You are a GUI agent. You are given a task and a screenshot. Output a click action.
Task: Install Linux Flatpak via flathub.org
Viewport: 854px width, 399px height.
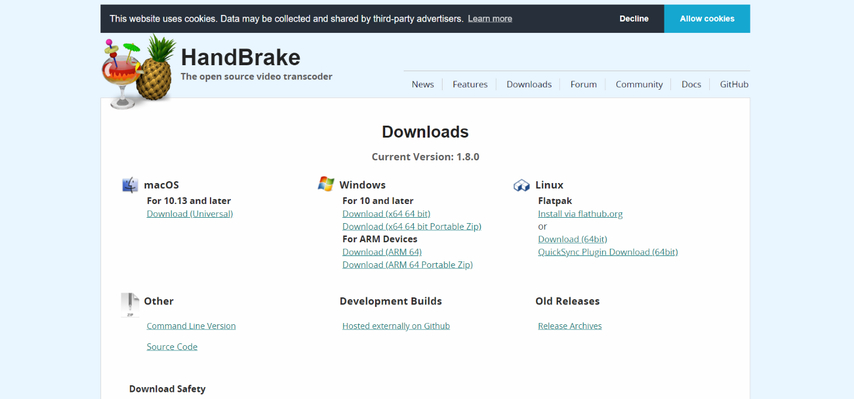(580, 213)
